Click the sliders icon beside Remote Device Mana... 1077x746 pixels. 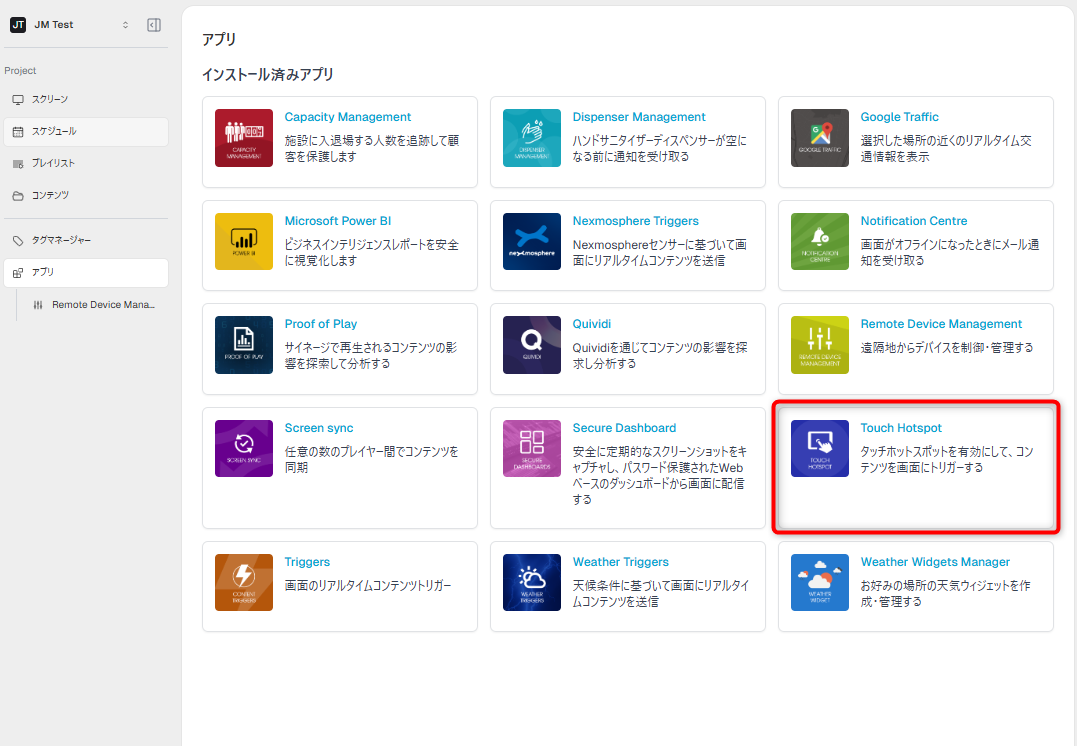tap(38, 305)
